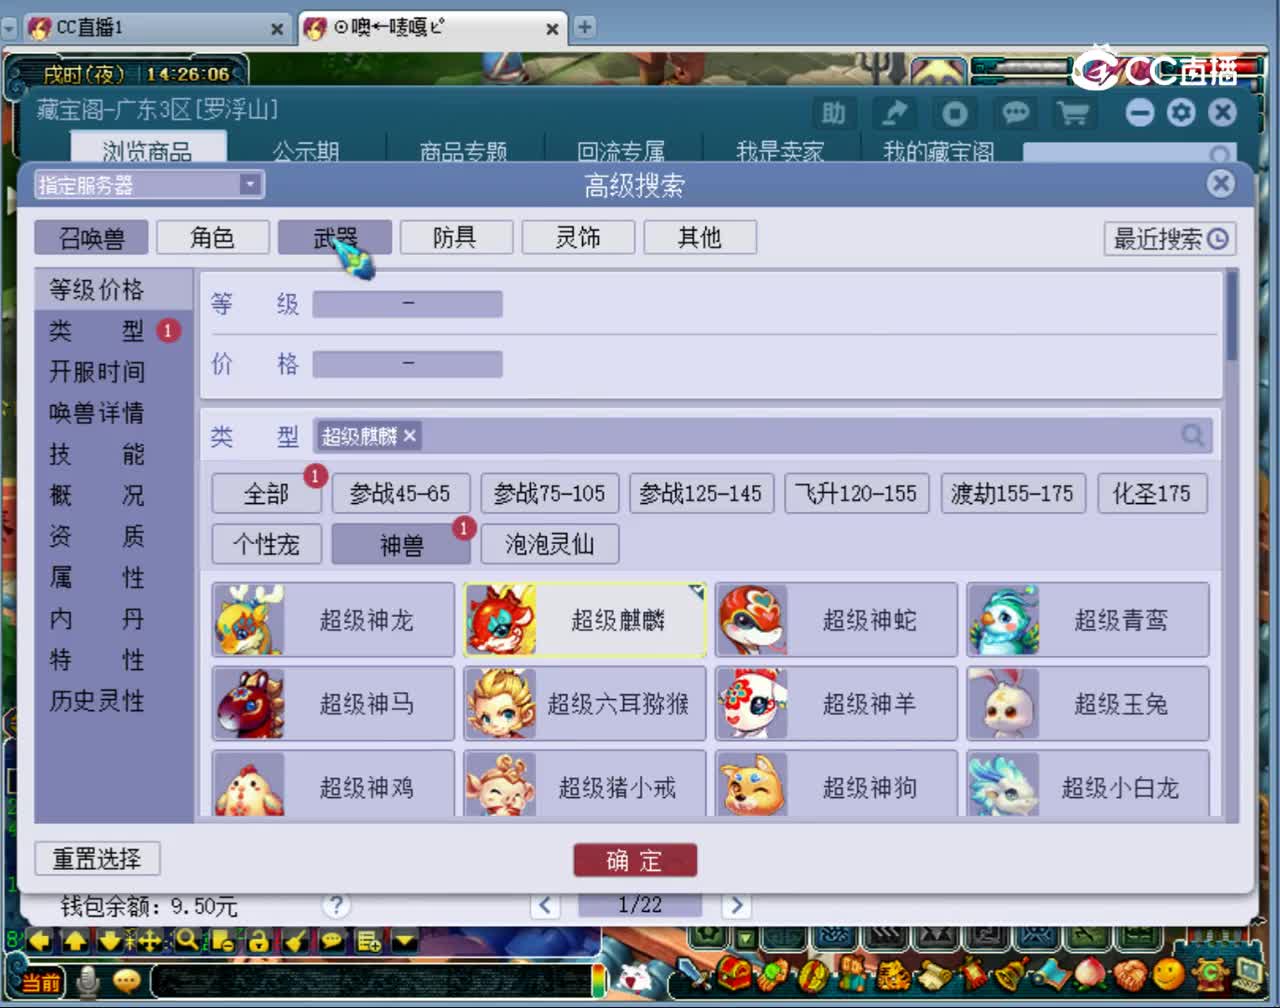Image resolution: width=1280 pixels, height=1008 pixels.
Task: Go to the next page arrow beside 1/22
Action: 737,906
